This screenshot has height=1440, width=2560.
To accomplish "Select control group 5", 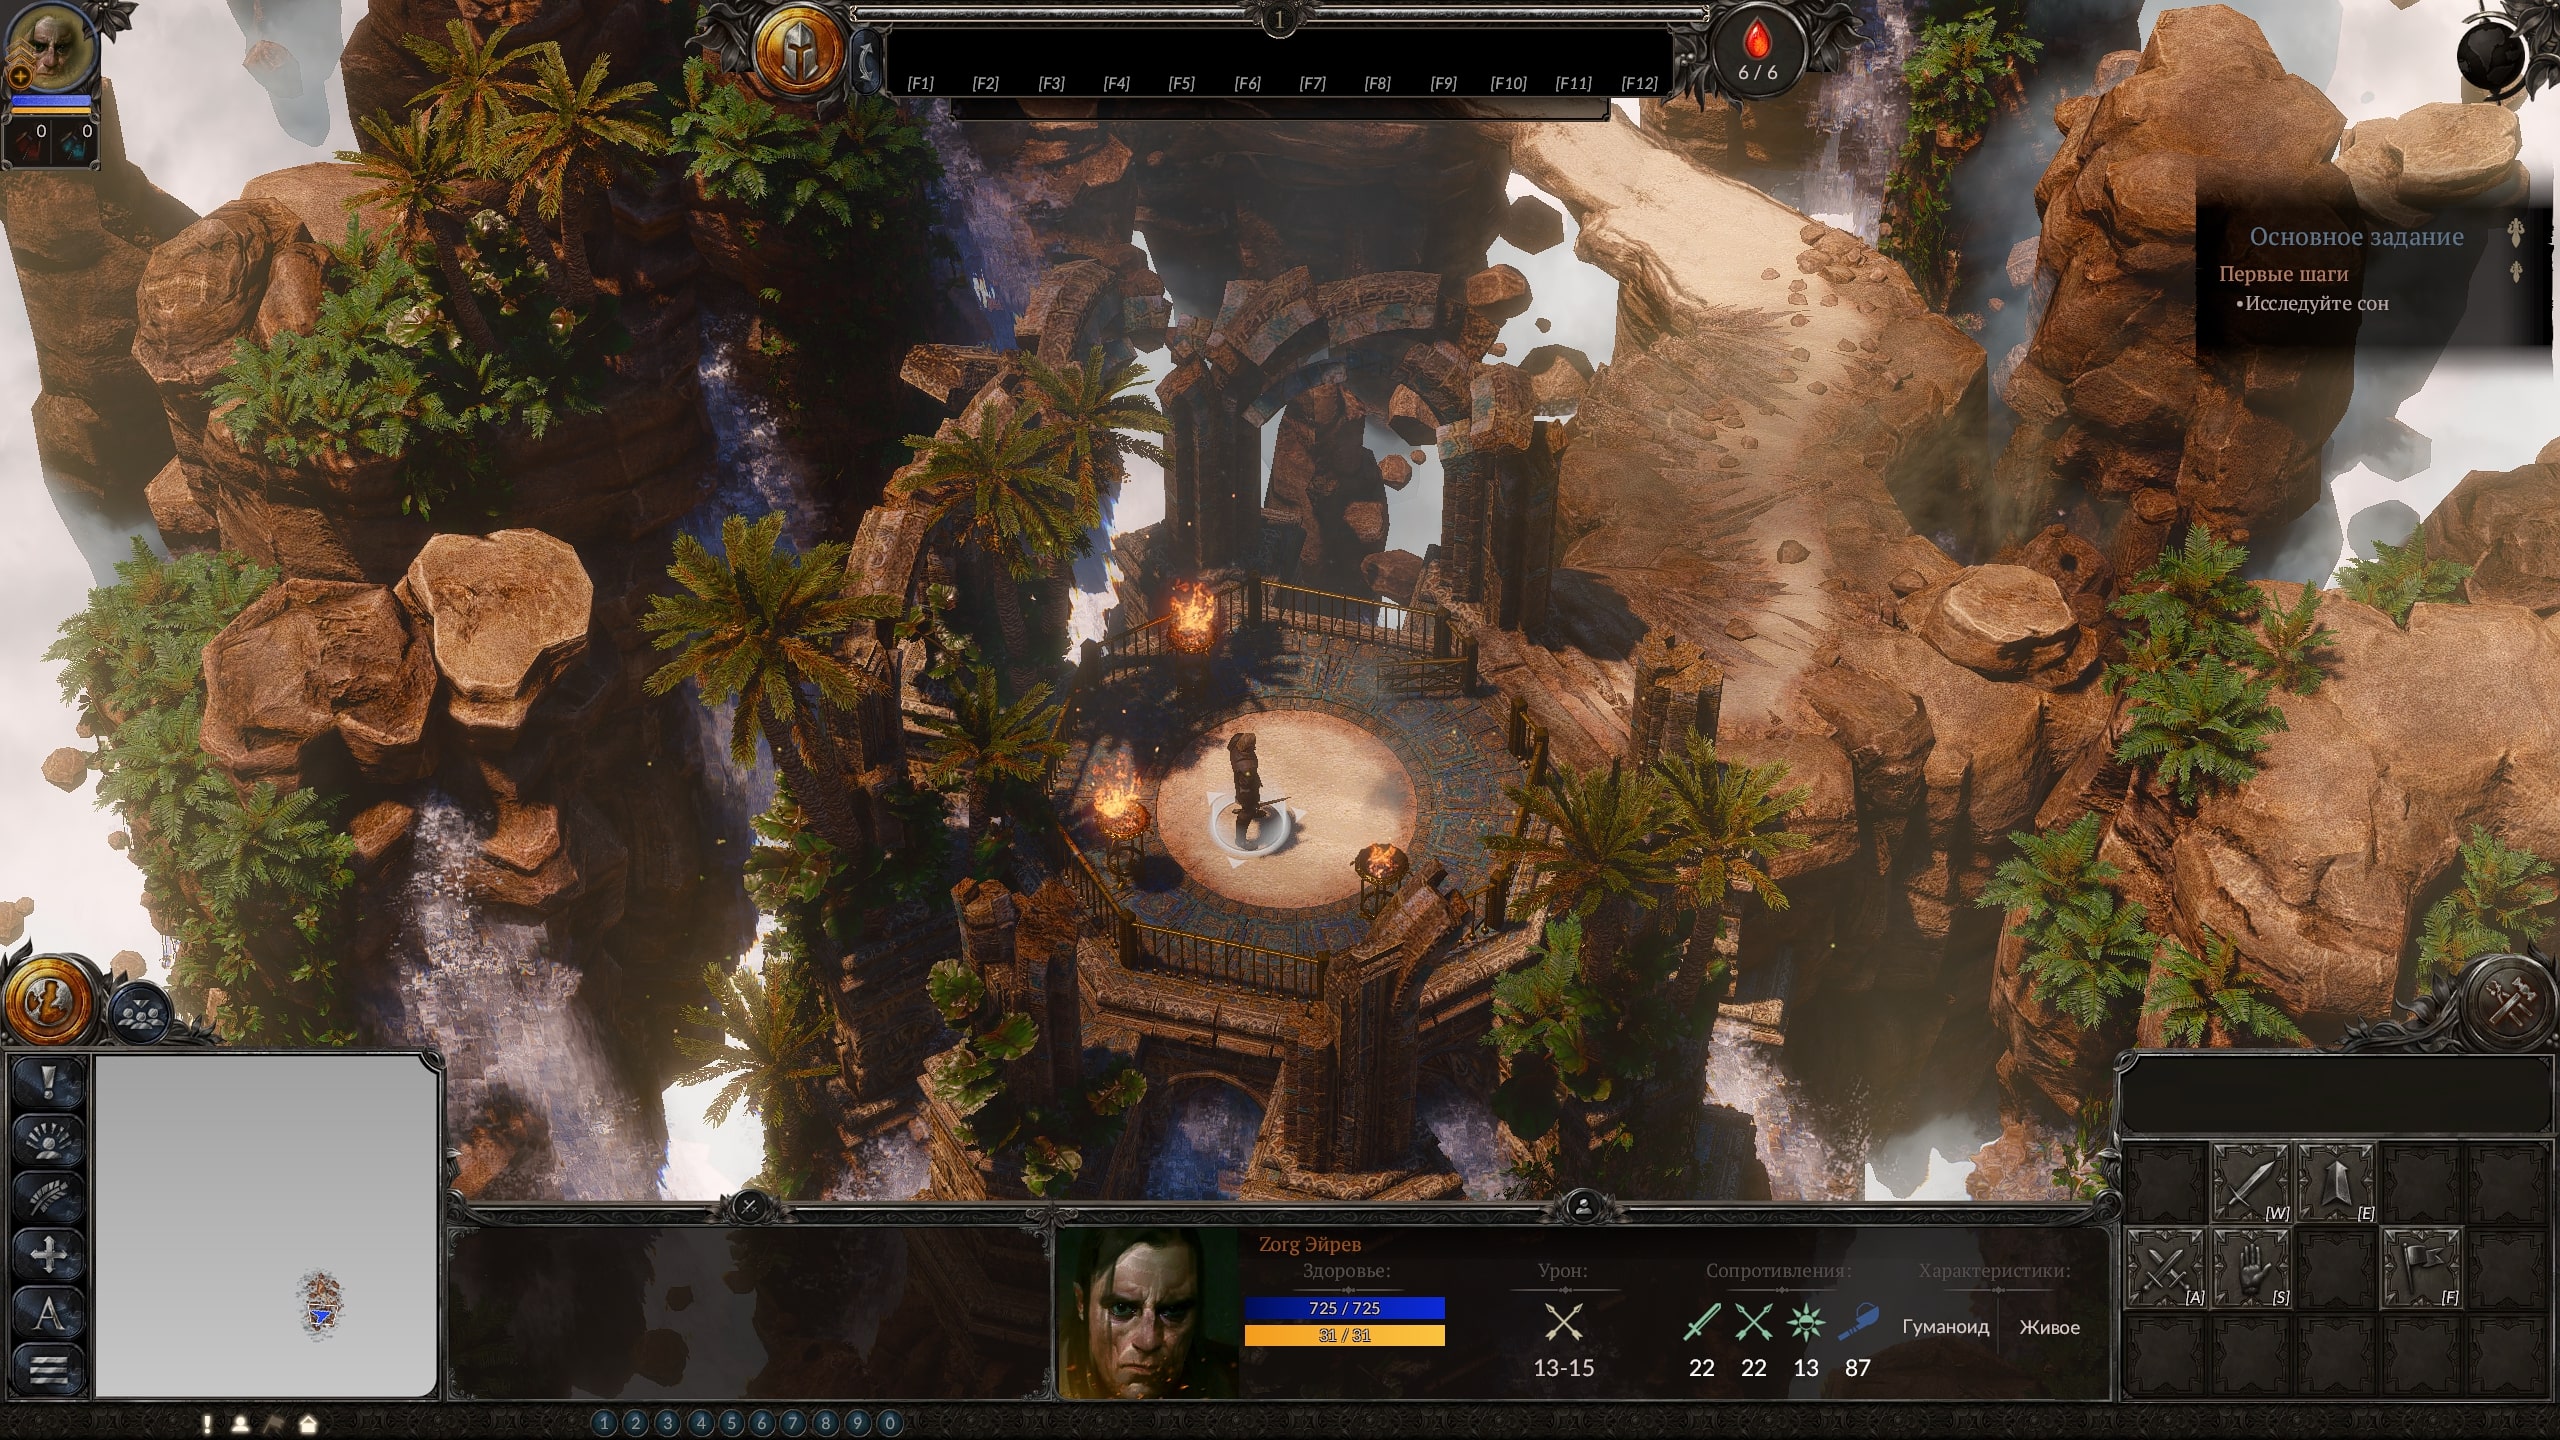I will [731, 1423].
